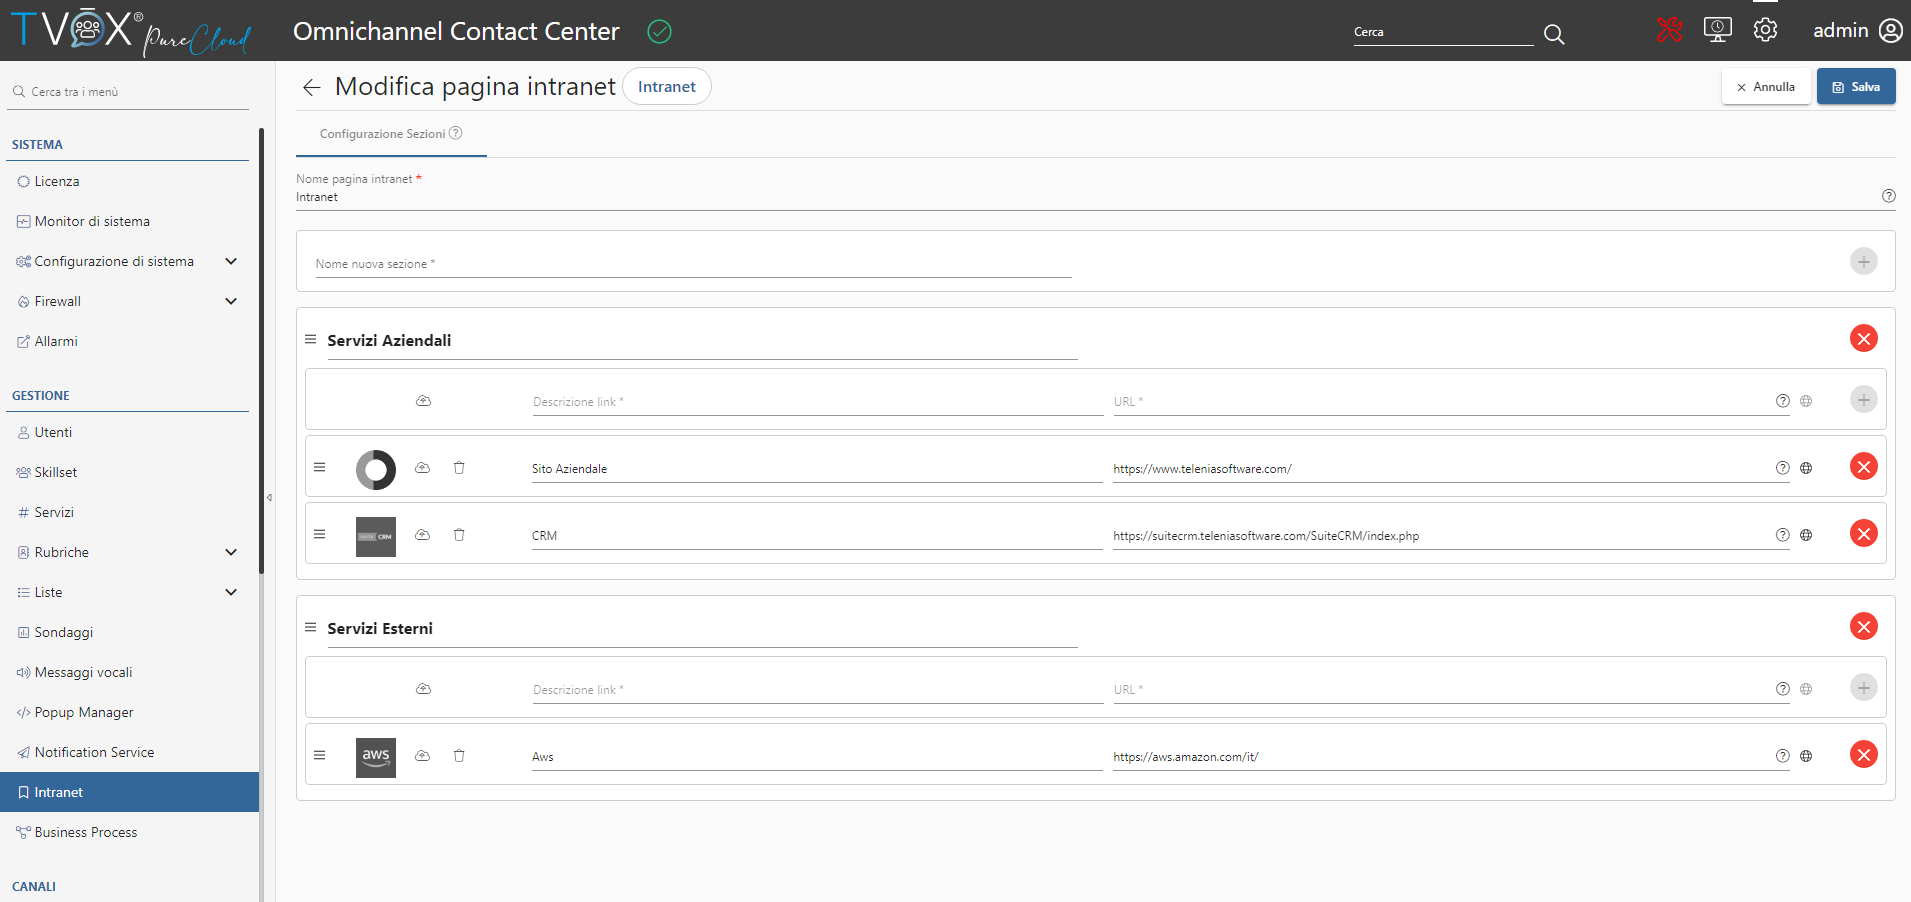Add new section with plus button

pyautogui.click(x=1863, y=262)
